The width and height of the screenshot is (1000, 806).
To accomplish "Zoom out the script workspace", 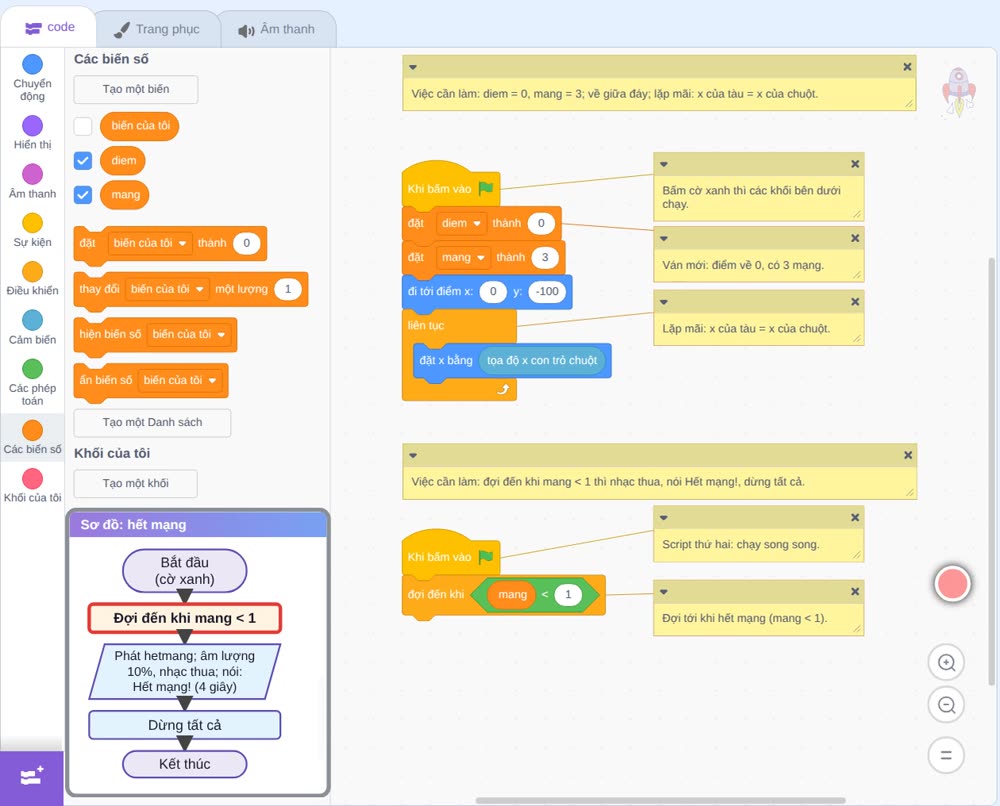I will (x=946, y=705).
